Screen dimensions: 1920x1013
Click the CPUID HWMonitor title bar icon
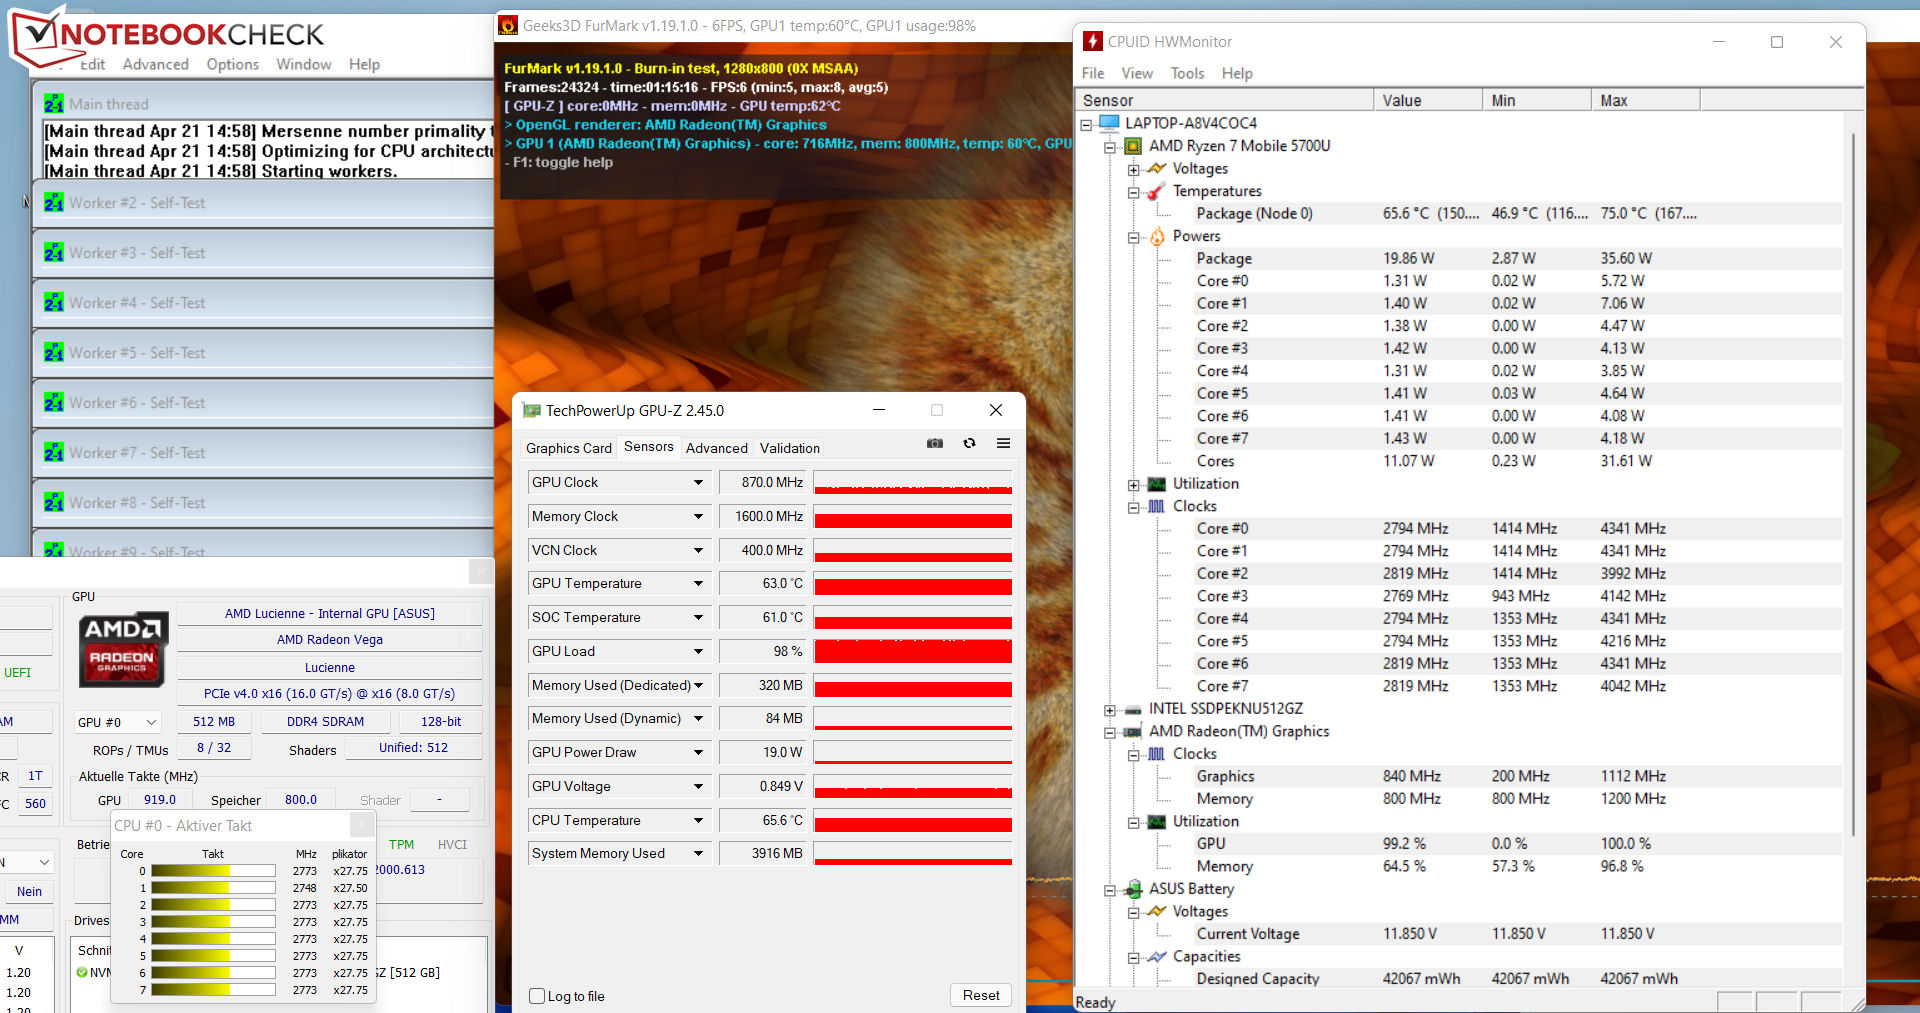pyautogui.click(x=1092, y=41)
